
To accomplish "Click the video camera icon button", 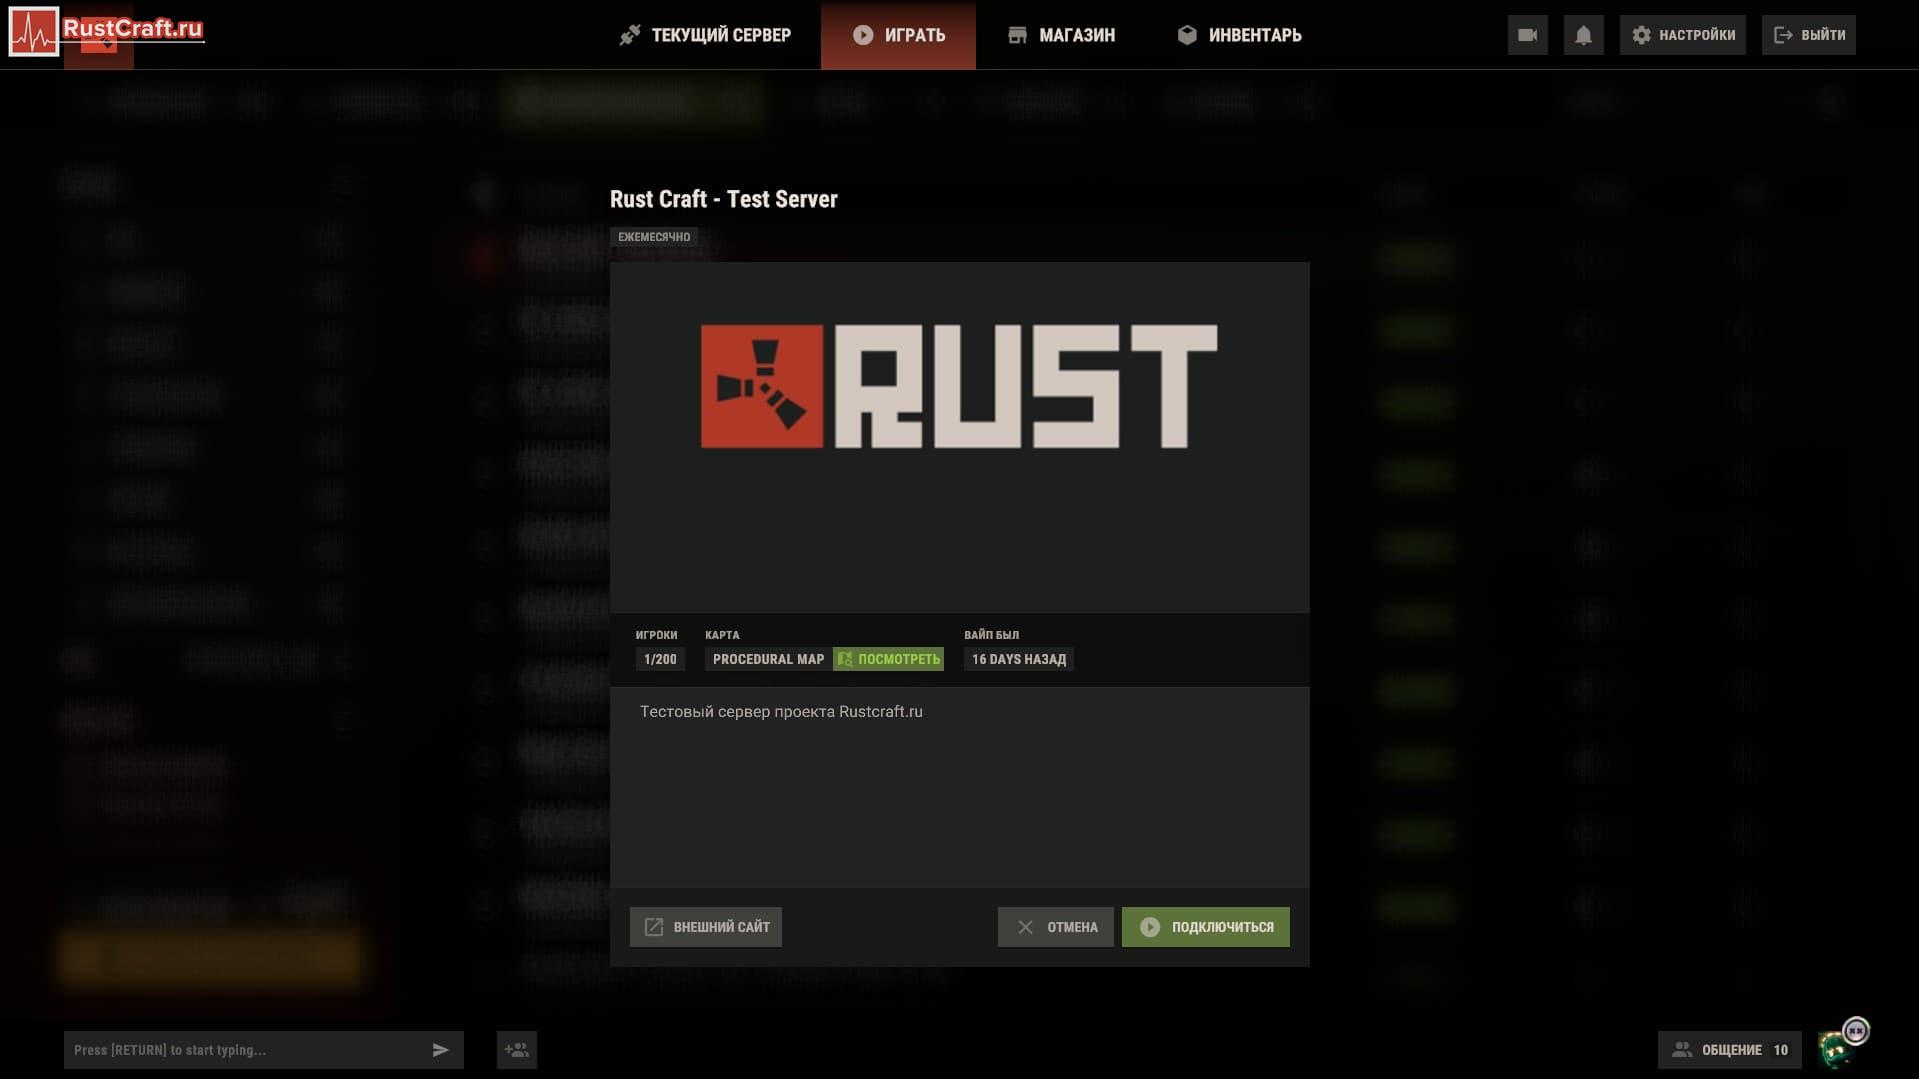I will click(x=1527, y=35).
